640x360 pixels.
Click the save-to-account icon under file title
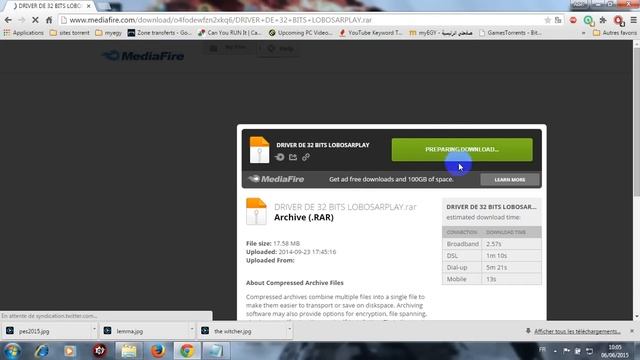pyautogui.click(x=280, y=157)
